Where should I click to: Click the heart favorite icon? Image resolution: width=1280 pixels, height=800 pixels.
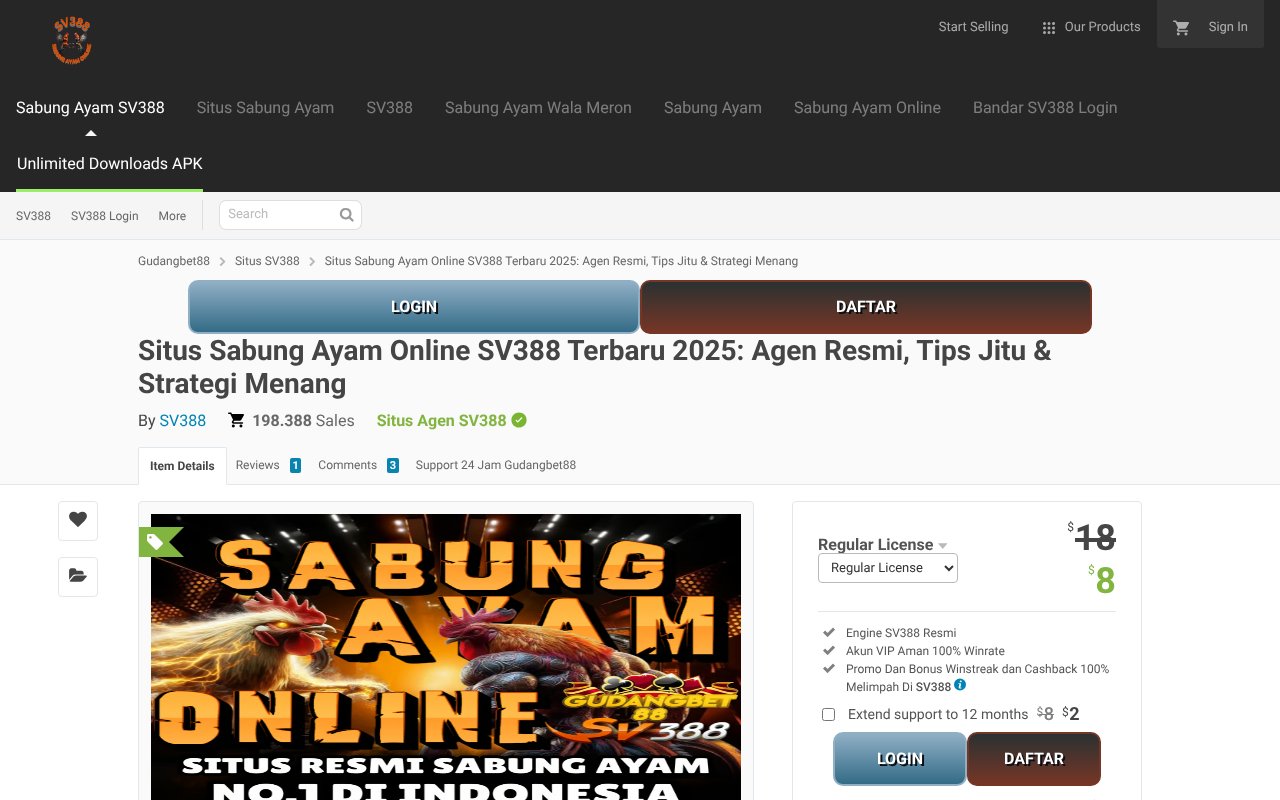78,520
